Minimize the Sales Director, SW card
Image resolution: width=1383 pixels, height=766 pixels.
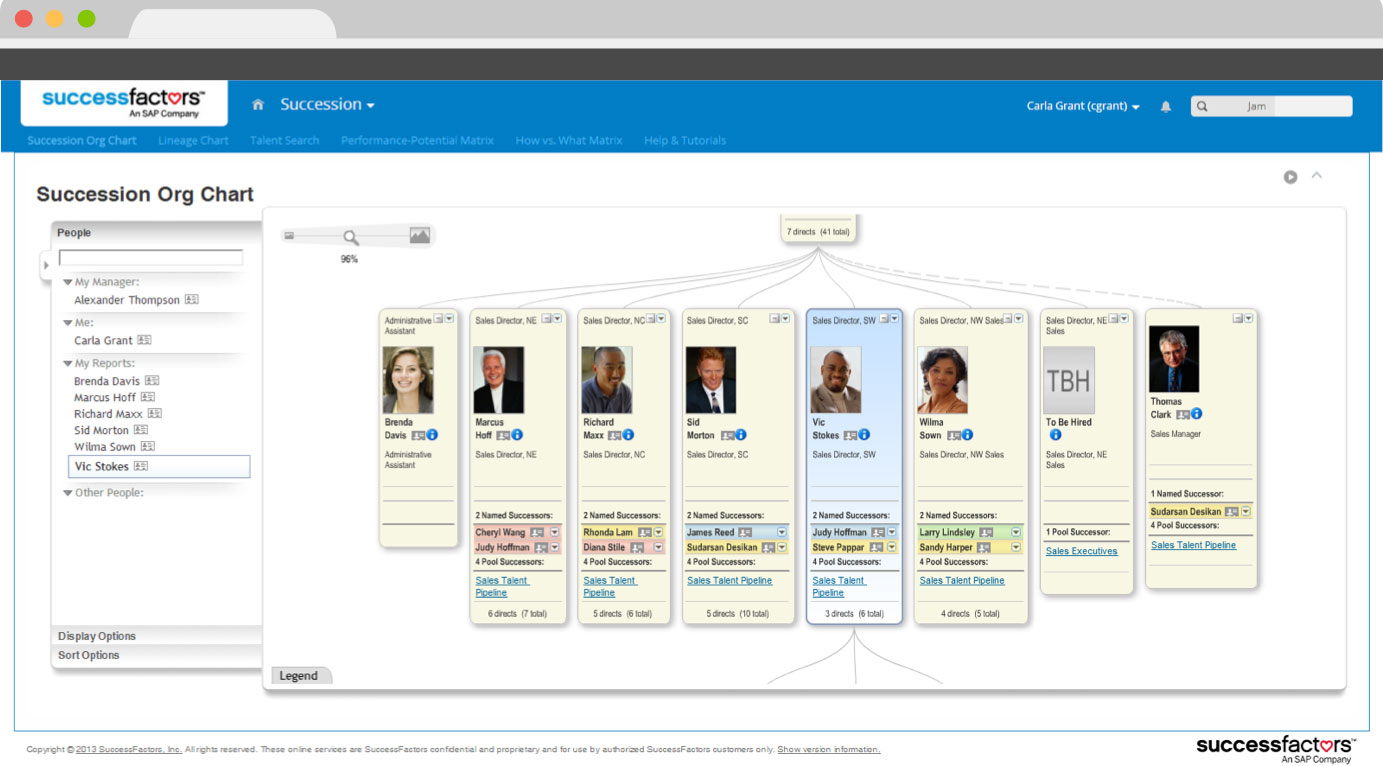(883, 319)
